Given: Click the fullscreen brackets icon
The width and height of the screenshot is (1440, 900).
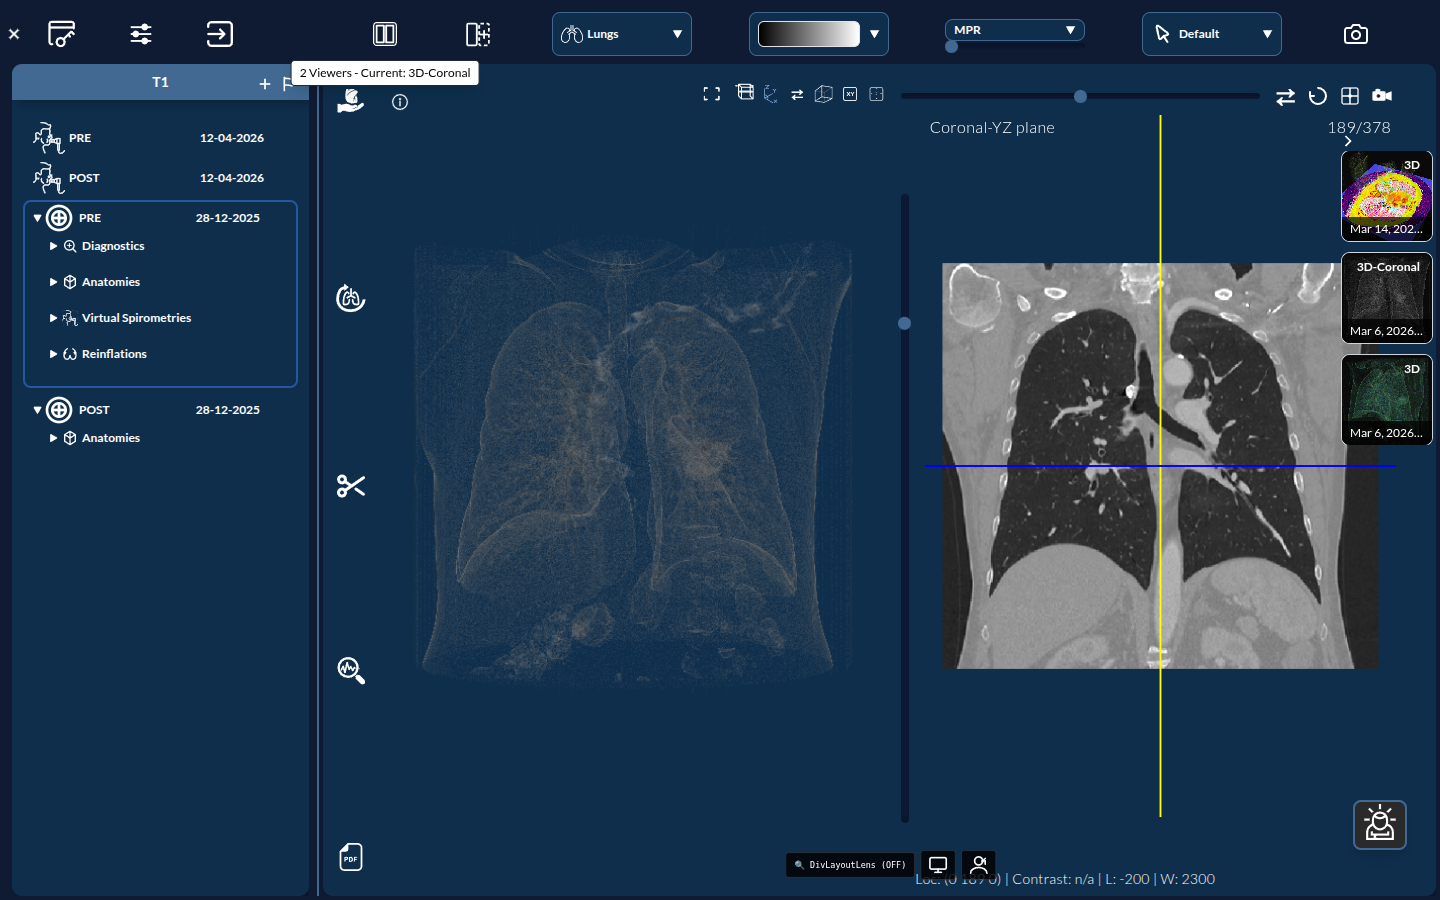Looking at the screenshot, I should click(x=712, y=94).
